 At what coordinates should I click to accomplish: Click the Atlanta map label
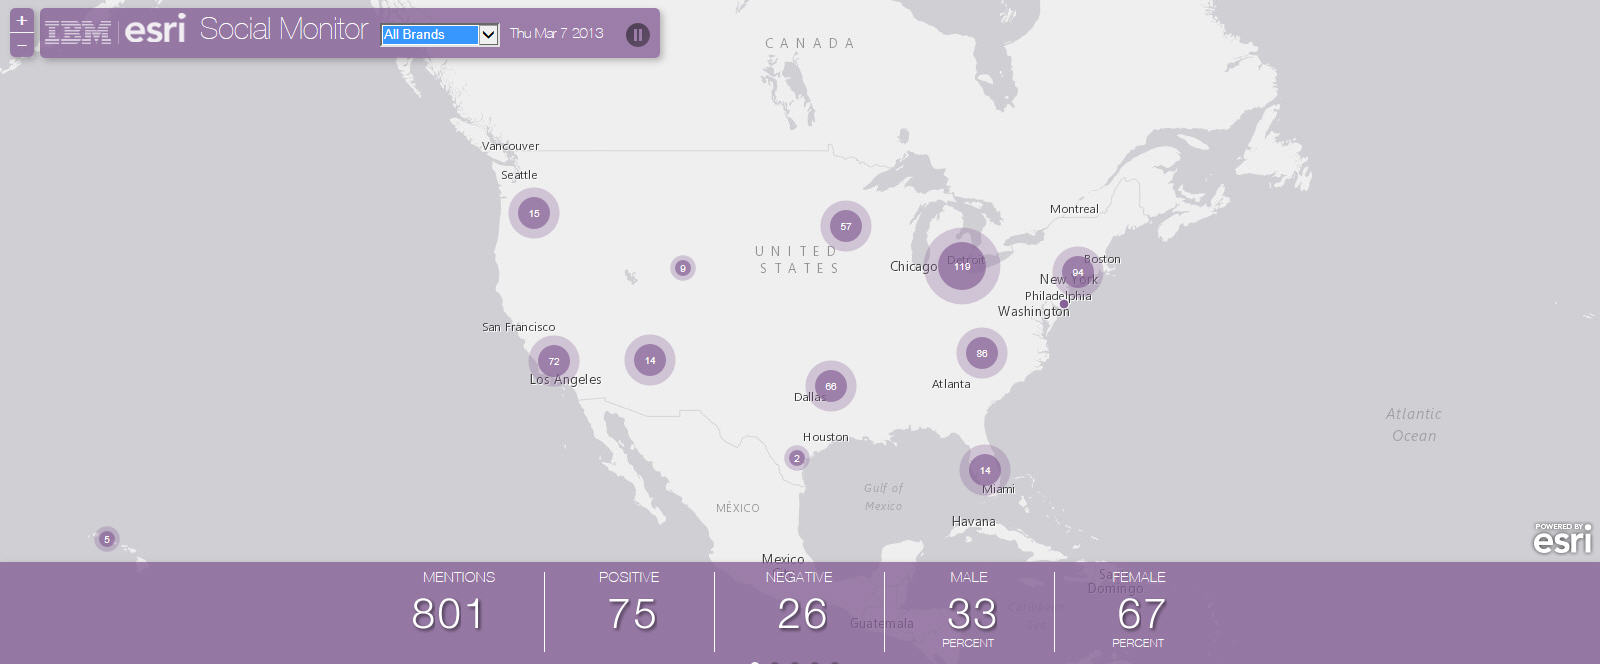[x=951, y=384]
